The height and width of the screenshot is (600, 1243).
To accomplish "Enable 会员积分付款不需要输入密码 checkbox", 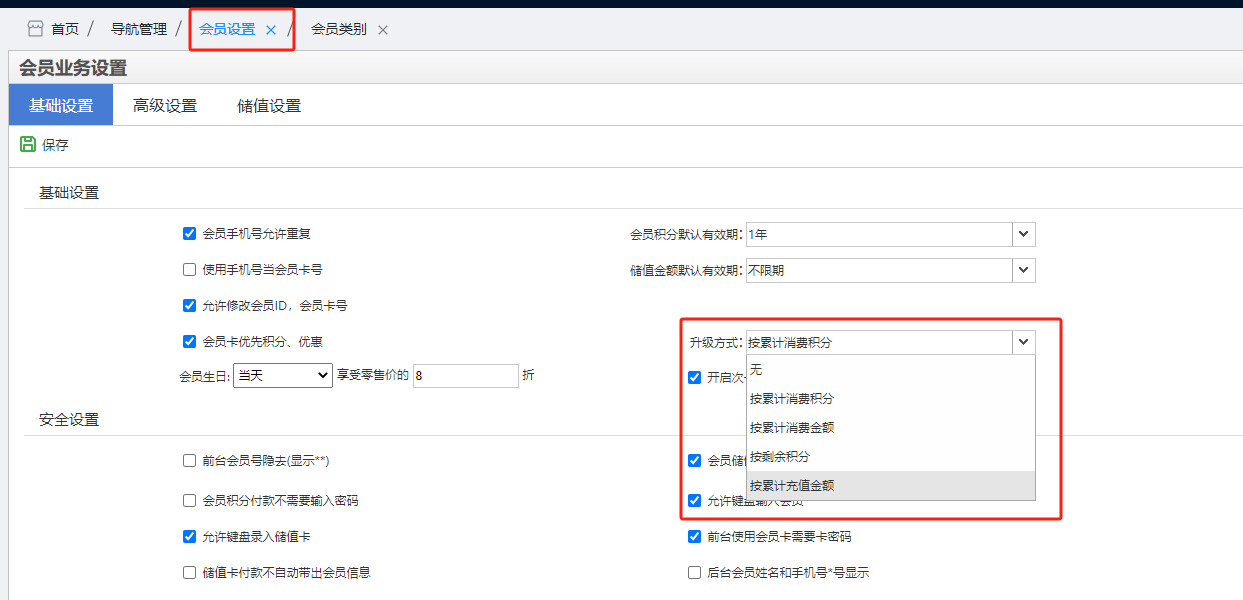I will point(189,500).
